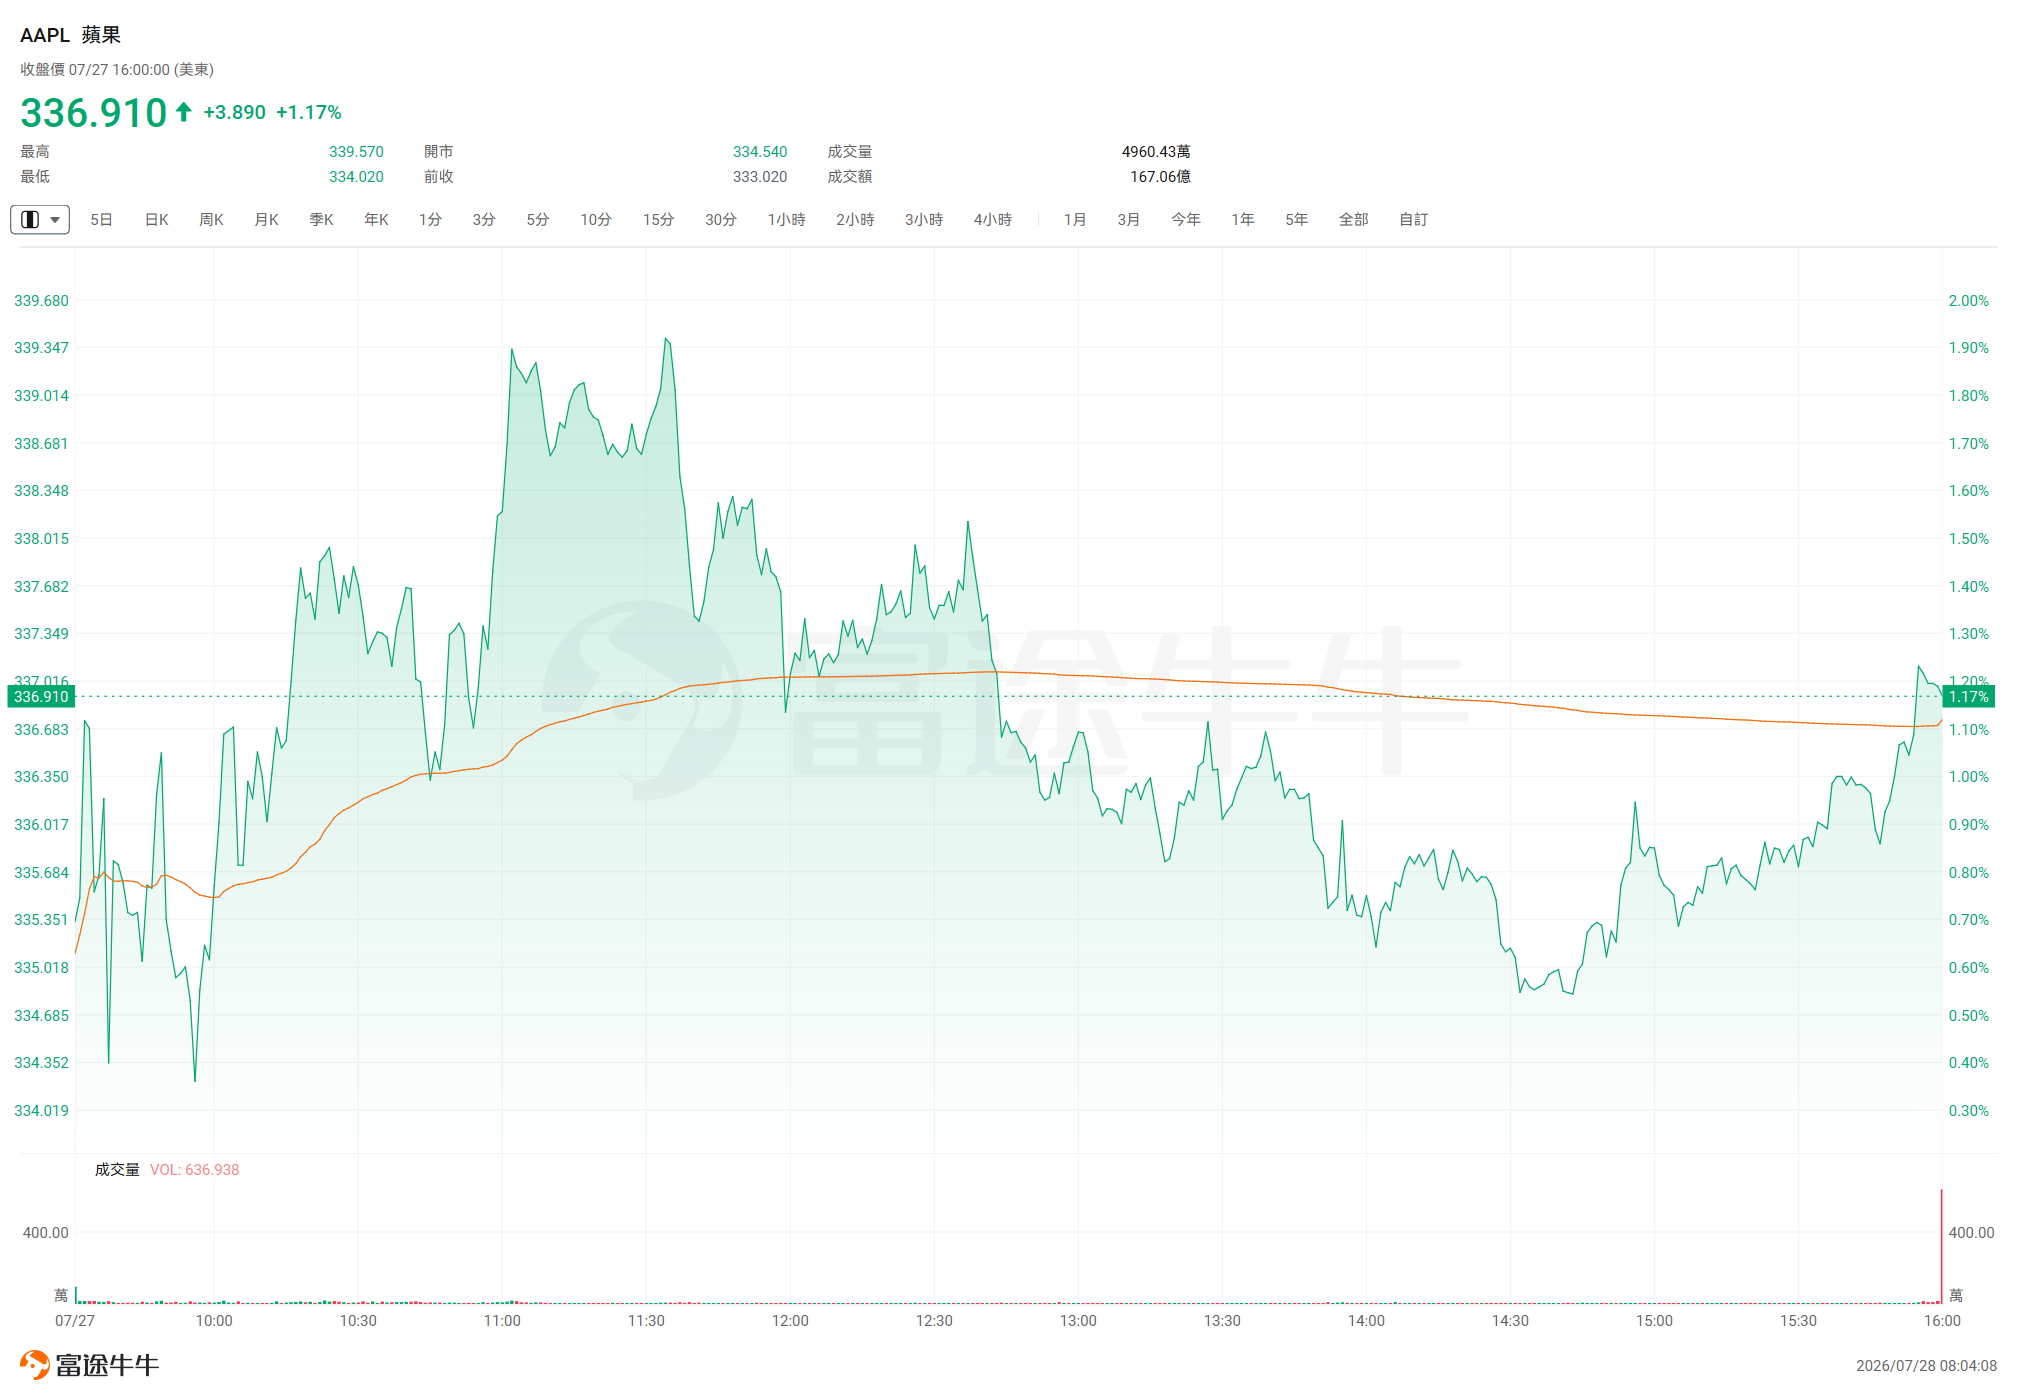Select the 1小時 interval tab
The height and width of the screenshot is (1399, 2018).
coord(786,219)
